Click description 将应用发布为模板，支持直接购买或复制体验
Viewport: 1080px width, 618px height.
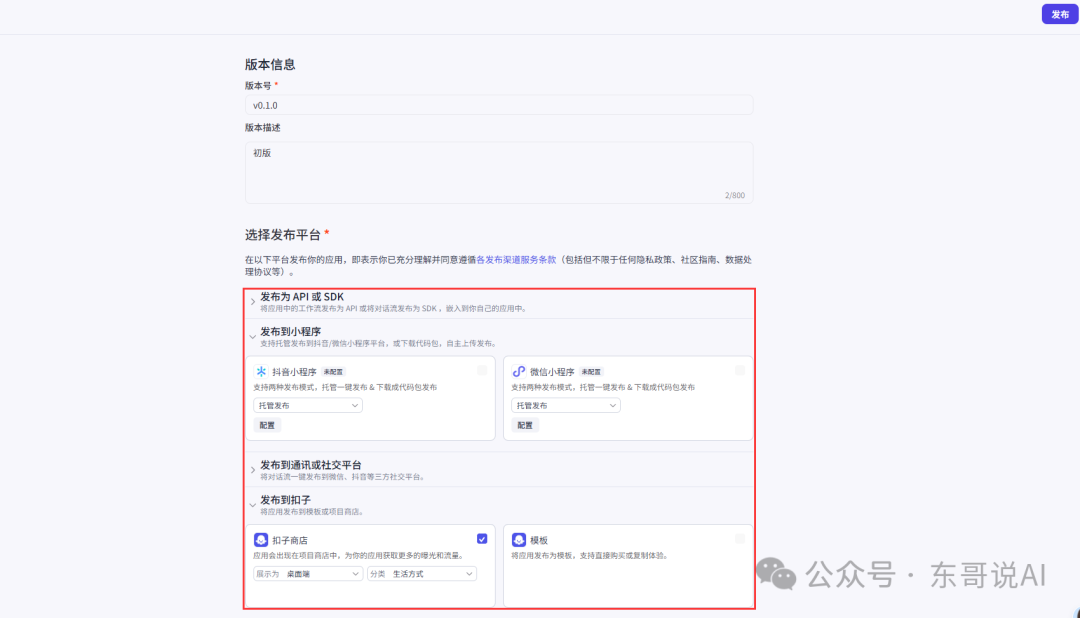coord(590,555)
